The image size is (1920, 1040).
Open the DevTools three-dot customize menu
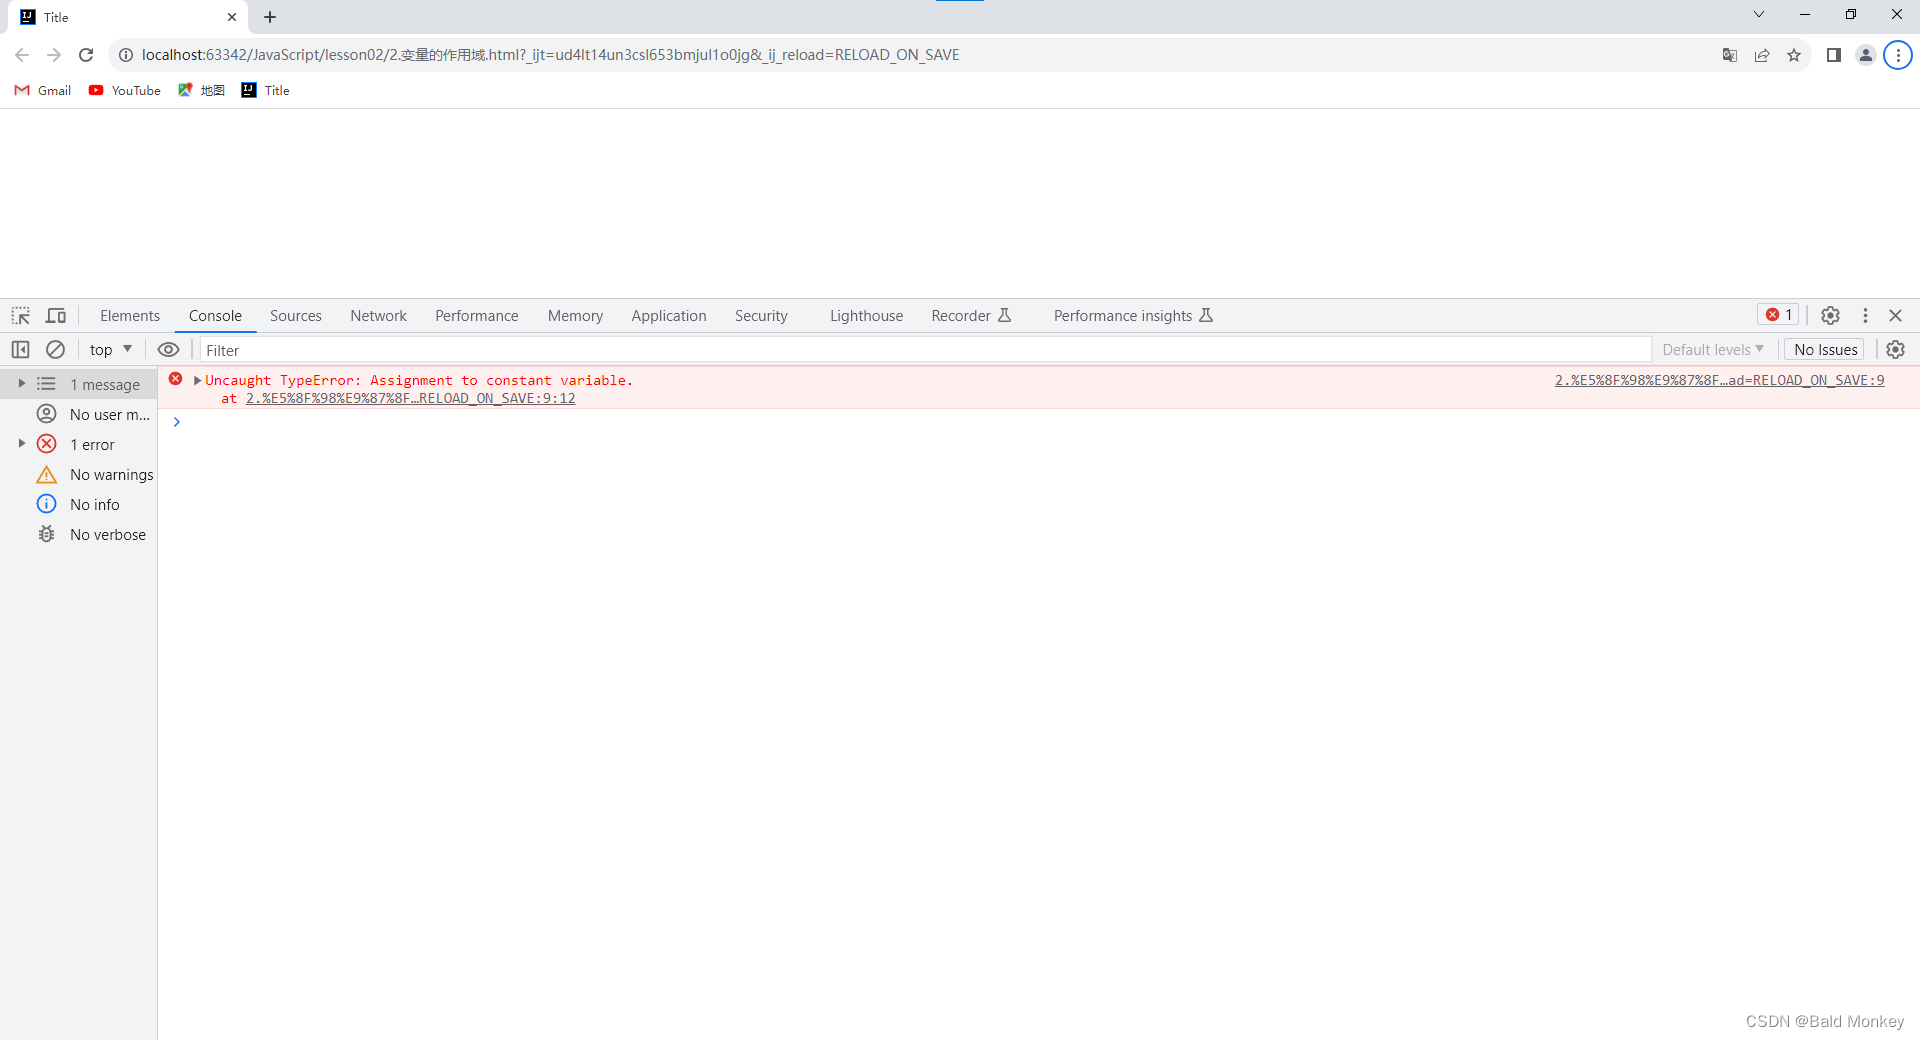[1865, 316]
